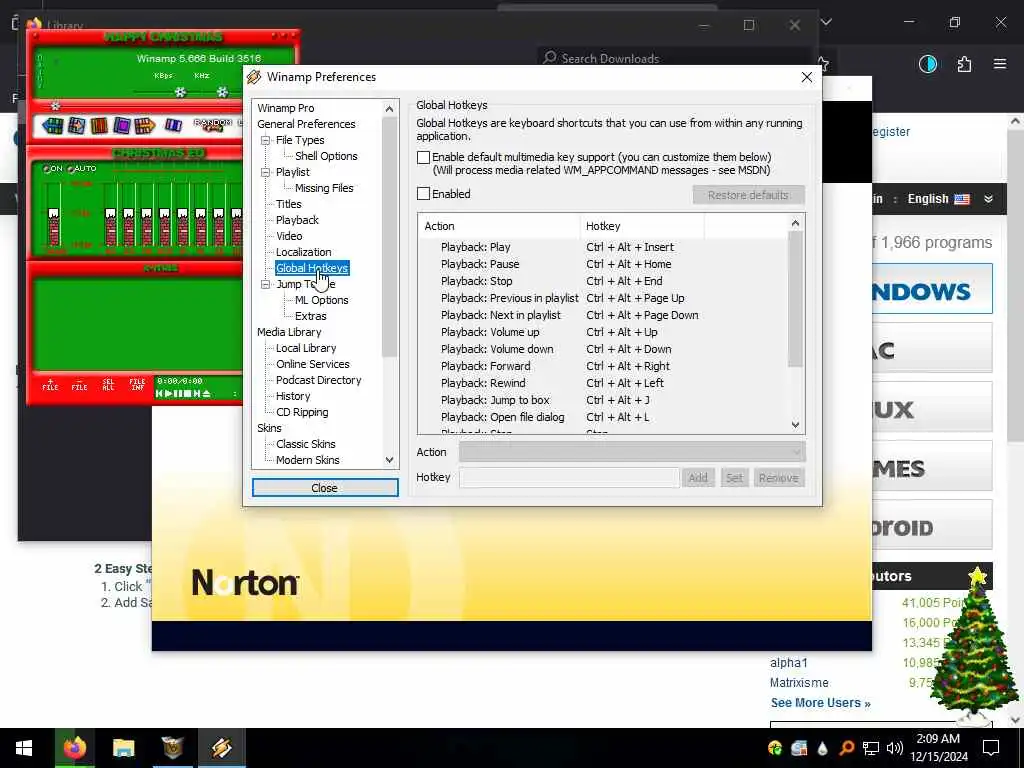Toggle the equalizer ON button
Viewport: 1024px width, 768px height.
[x=53, y=168]
